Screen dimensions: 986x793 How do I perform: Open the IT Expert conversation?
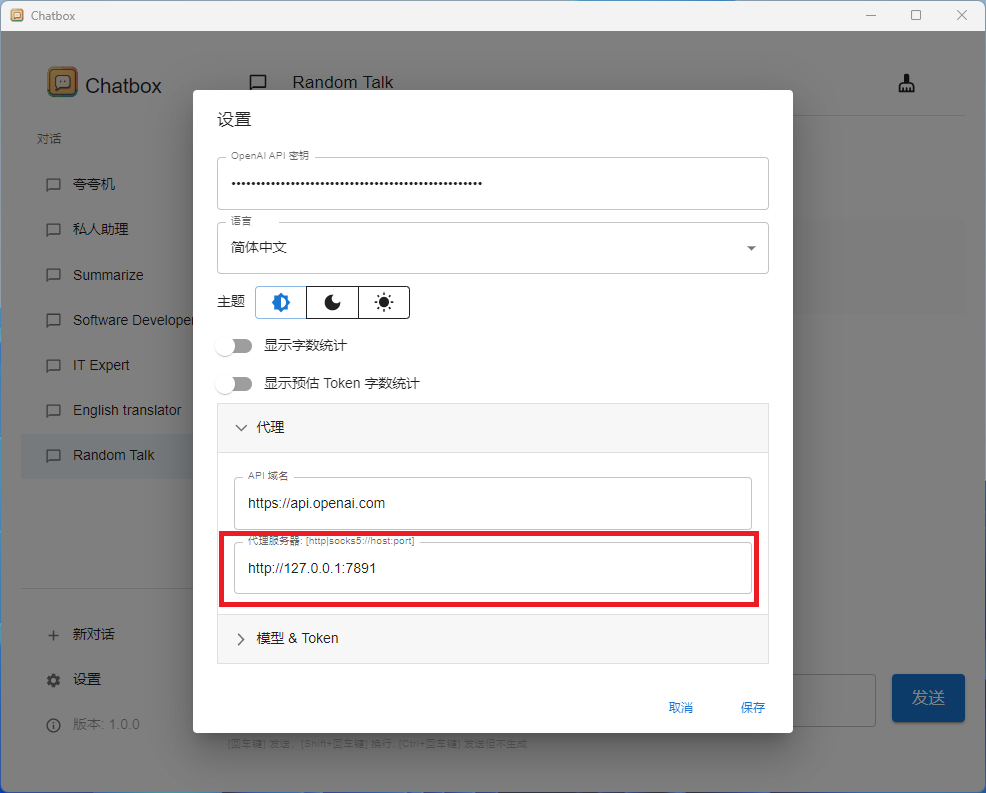[107, 366]
